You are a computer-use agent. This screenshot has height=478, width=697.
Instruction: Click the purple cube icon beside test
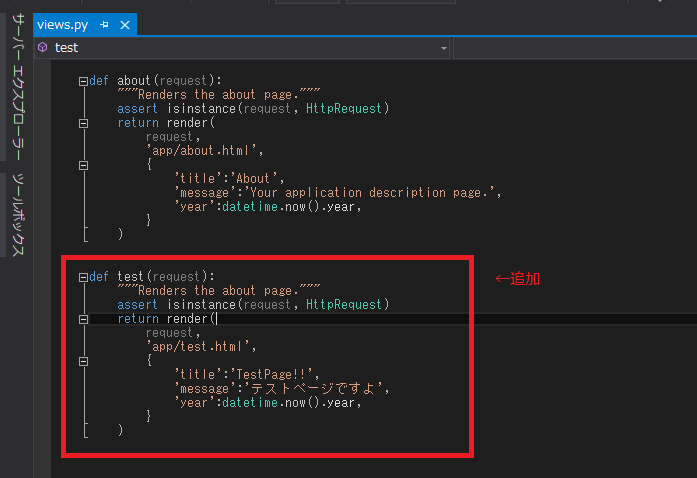click(43, 47)
